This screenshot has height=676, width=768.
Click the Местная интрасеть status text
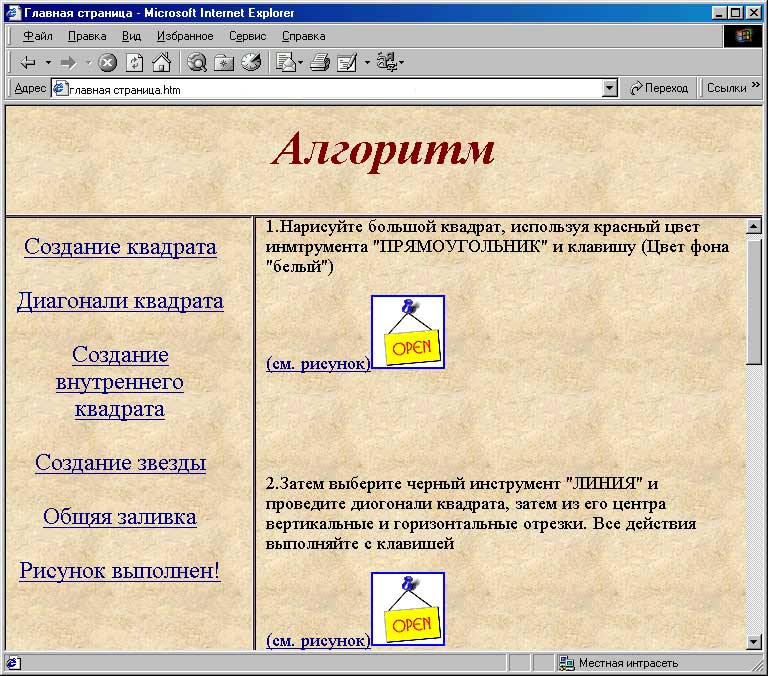pyautogui.click(x=628, y=663)
